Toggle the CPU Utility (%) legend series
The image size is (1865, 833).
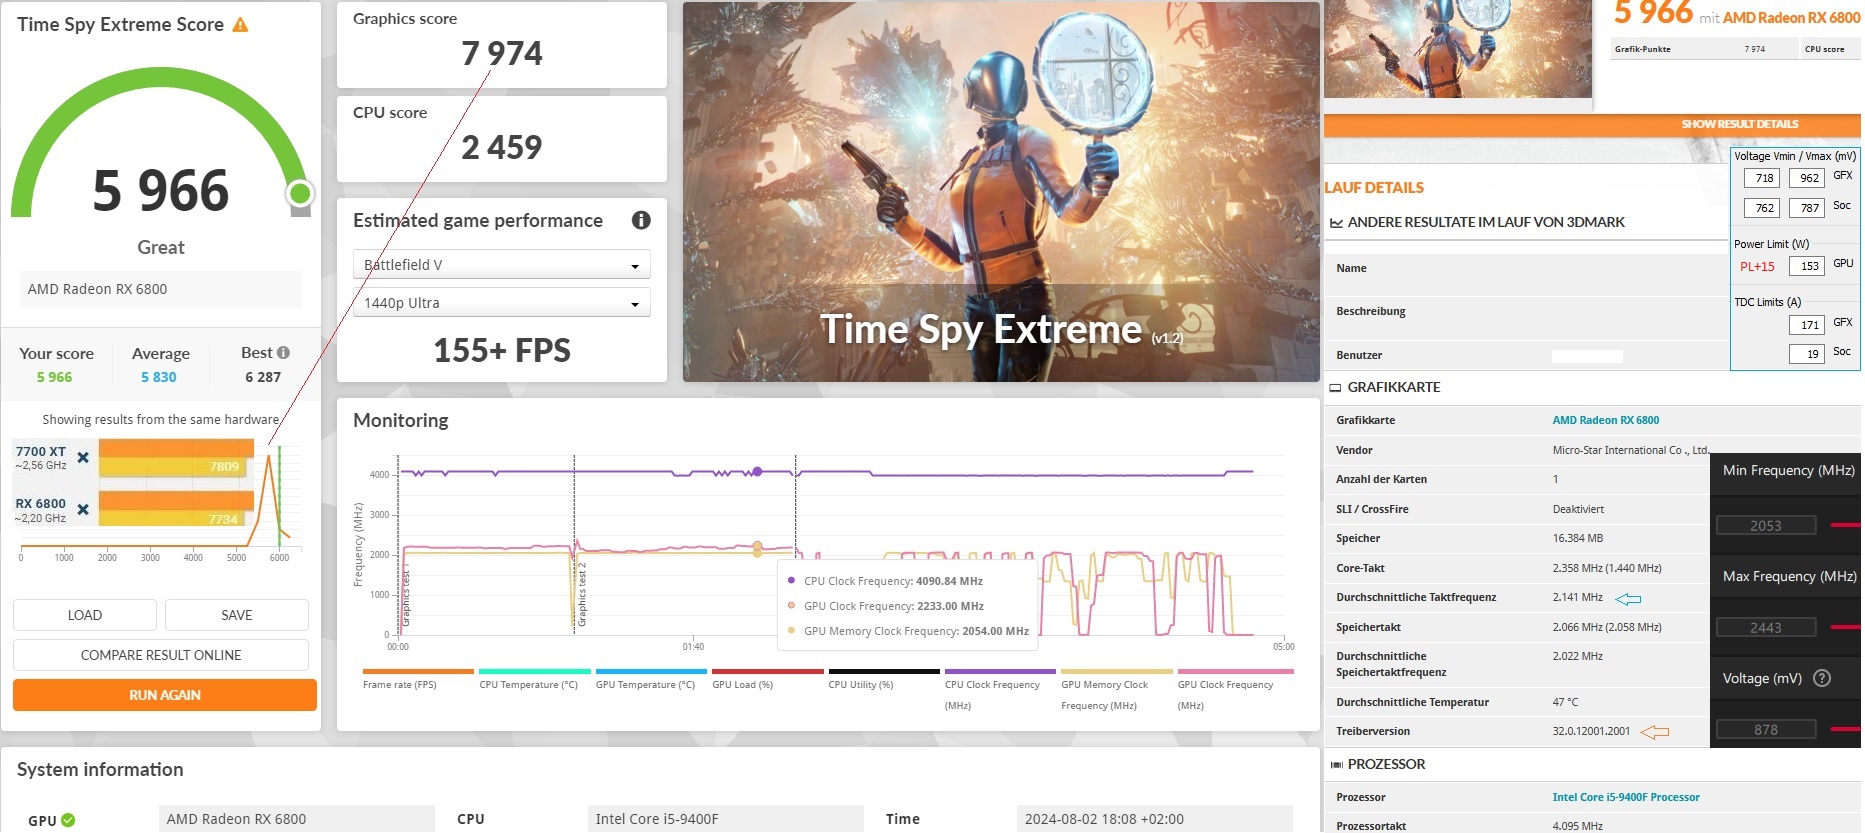pyautogui.click(x=884, y=680)
